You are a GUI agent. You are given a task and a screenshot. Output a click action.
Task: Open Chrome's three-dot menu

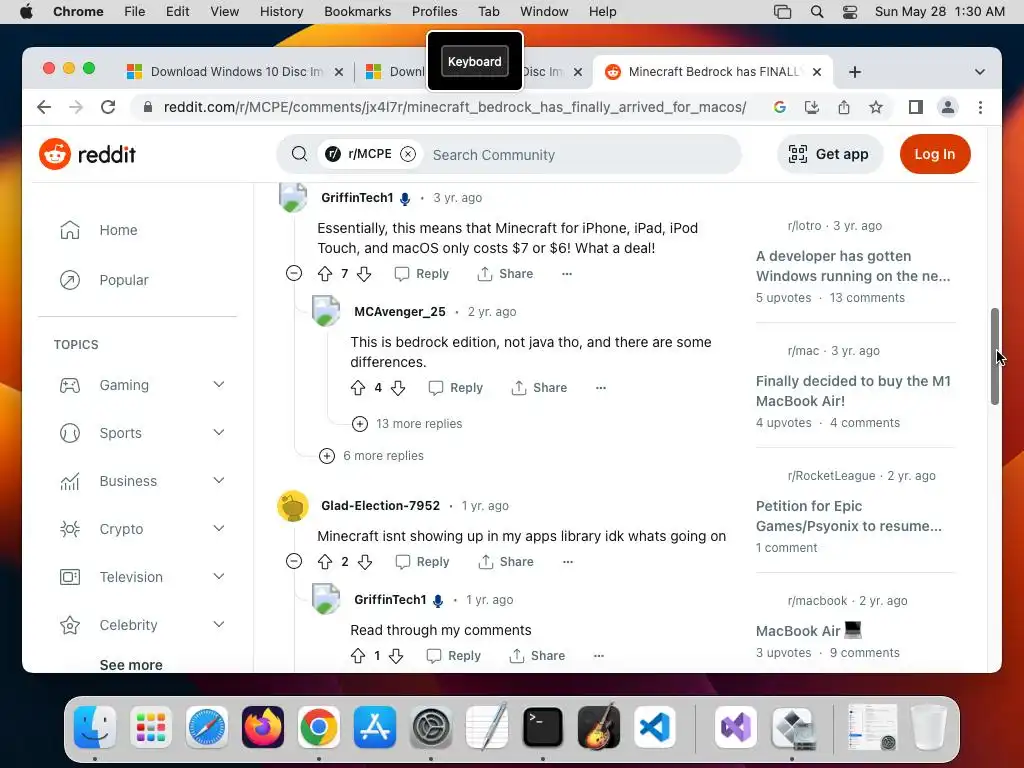980,107
